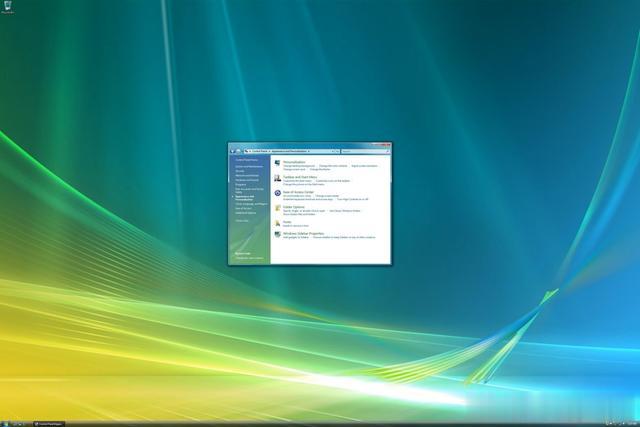Click Control Panel in the address bar
The image size is (640, 427).
coord(260,151)
